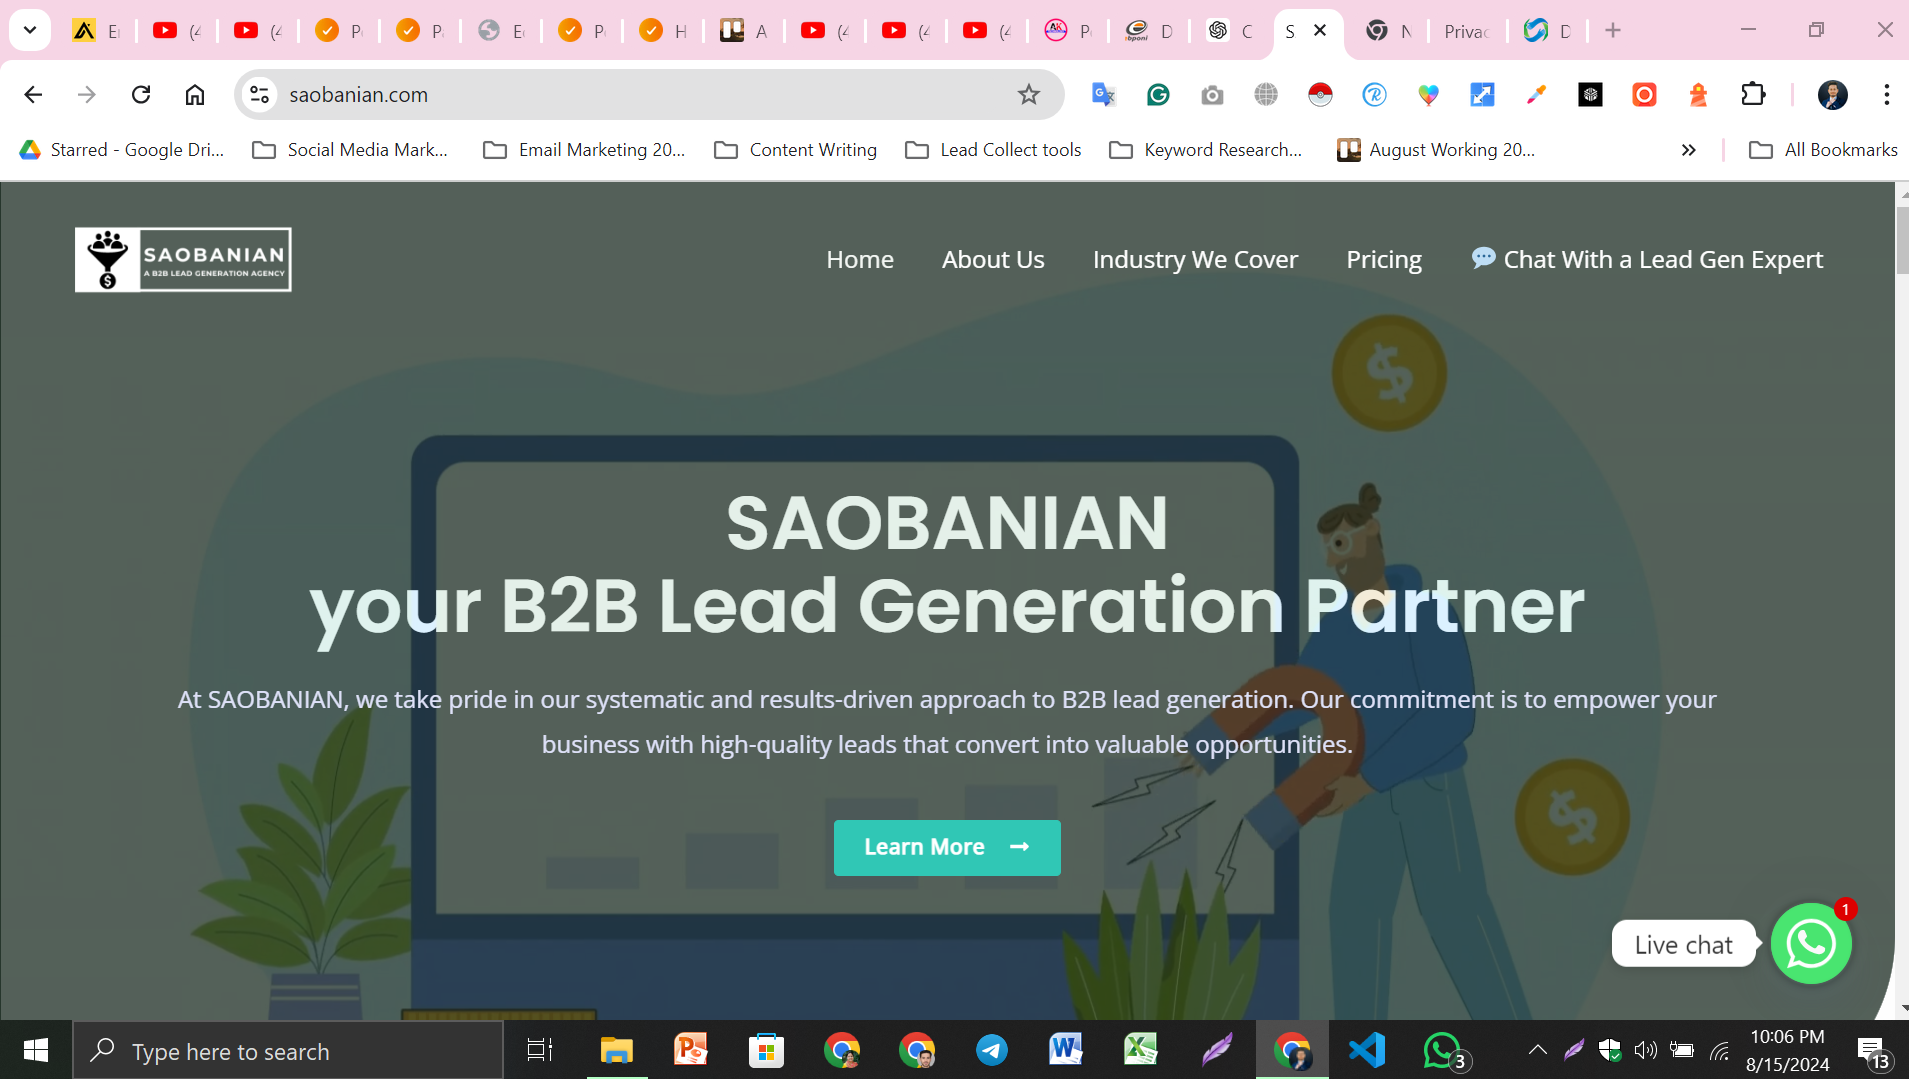Open Excel from the taskbar

1141,1050
